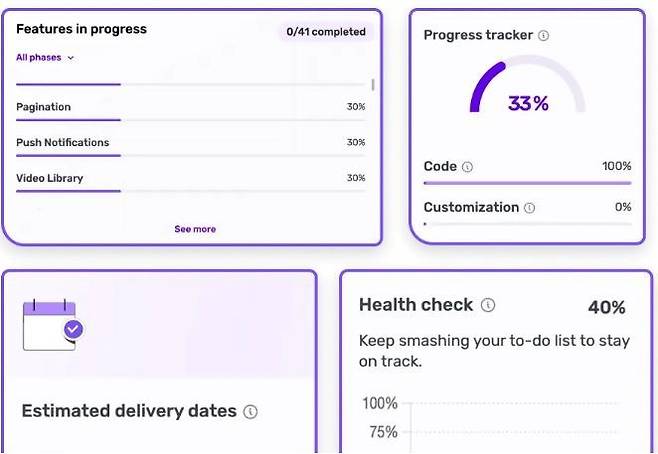The image size is (658, 454).
Task: Click info icon beside Health check
Action: [488, 305]
